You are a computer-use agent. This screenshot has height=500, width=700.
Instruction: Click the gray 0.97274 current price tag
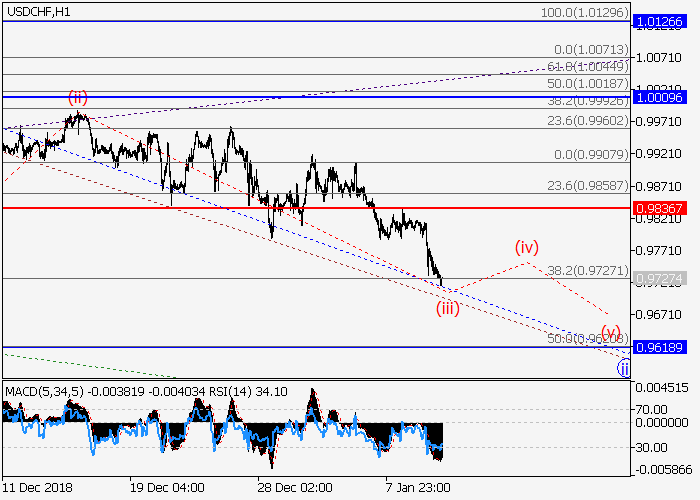click(x=657, y=279)
